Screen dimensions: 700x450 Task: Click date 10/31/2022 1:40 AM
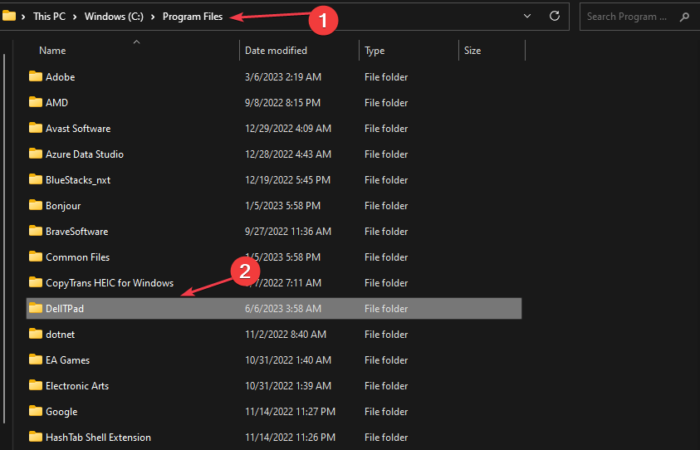tap(288, 360)
